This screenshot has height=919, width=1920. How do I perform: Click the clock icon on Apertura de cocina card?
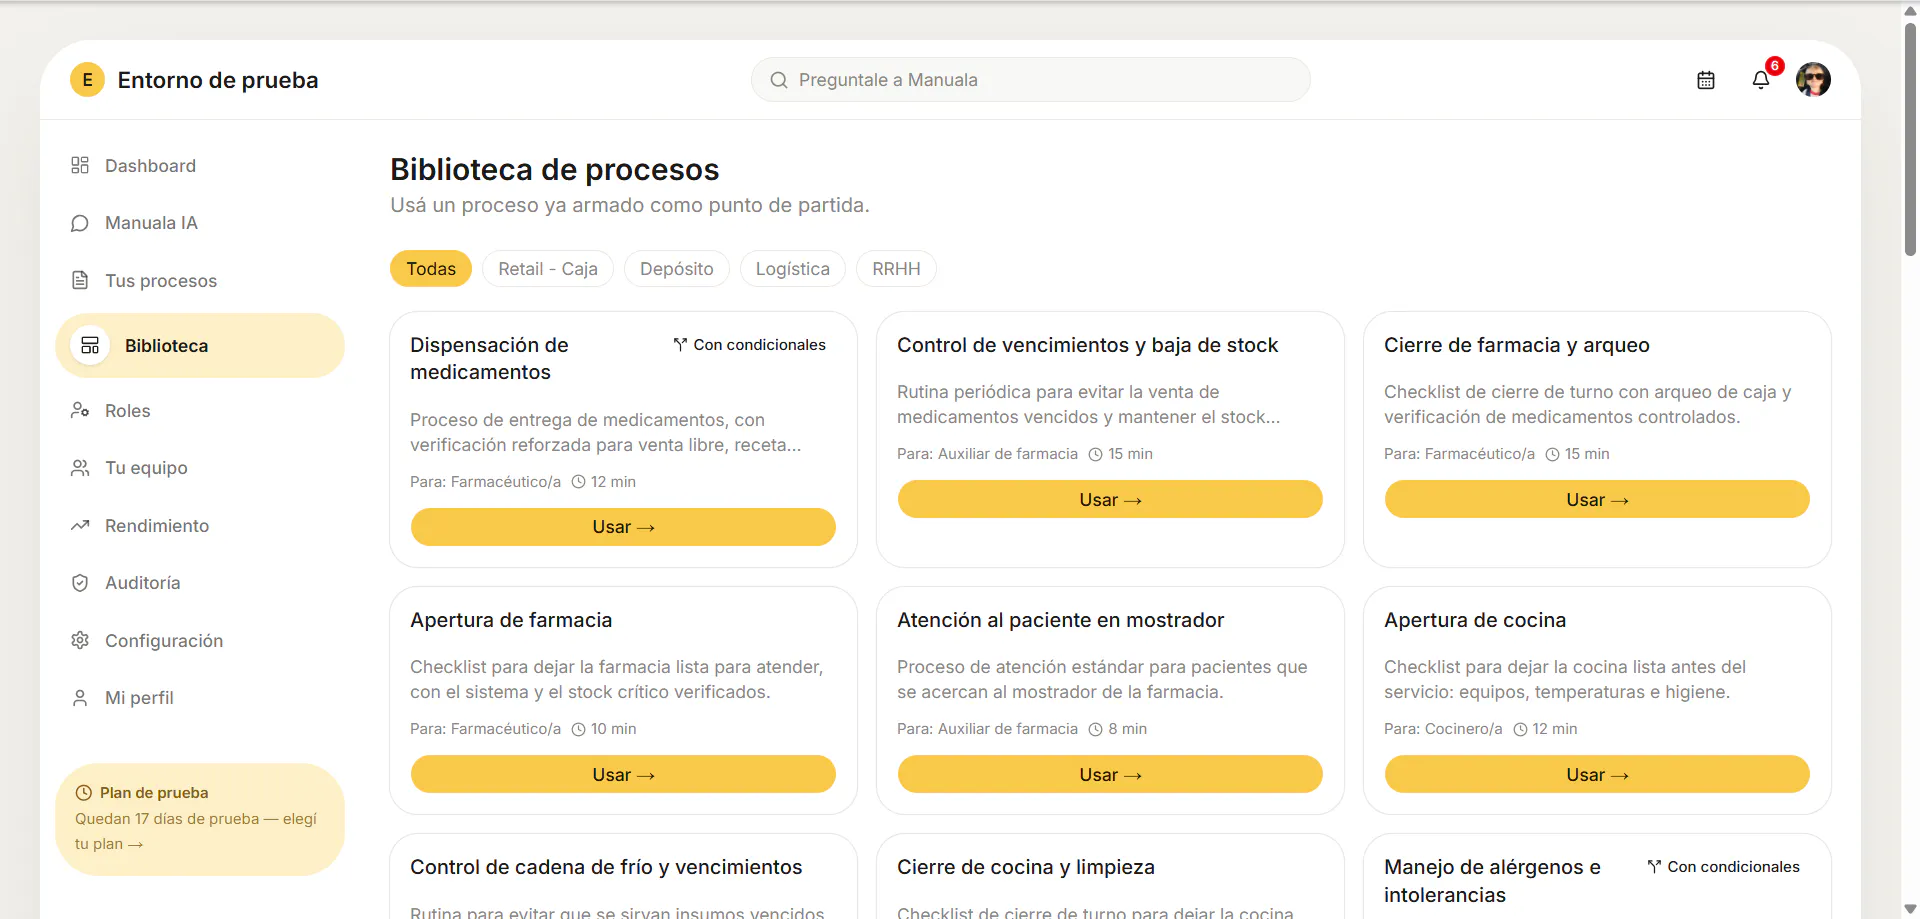click(1520, 729)
